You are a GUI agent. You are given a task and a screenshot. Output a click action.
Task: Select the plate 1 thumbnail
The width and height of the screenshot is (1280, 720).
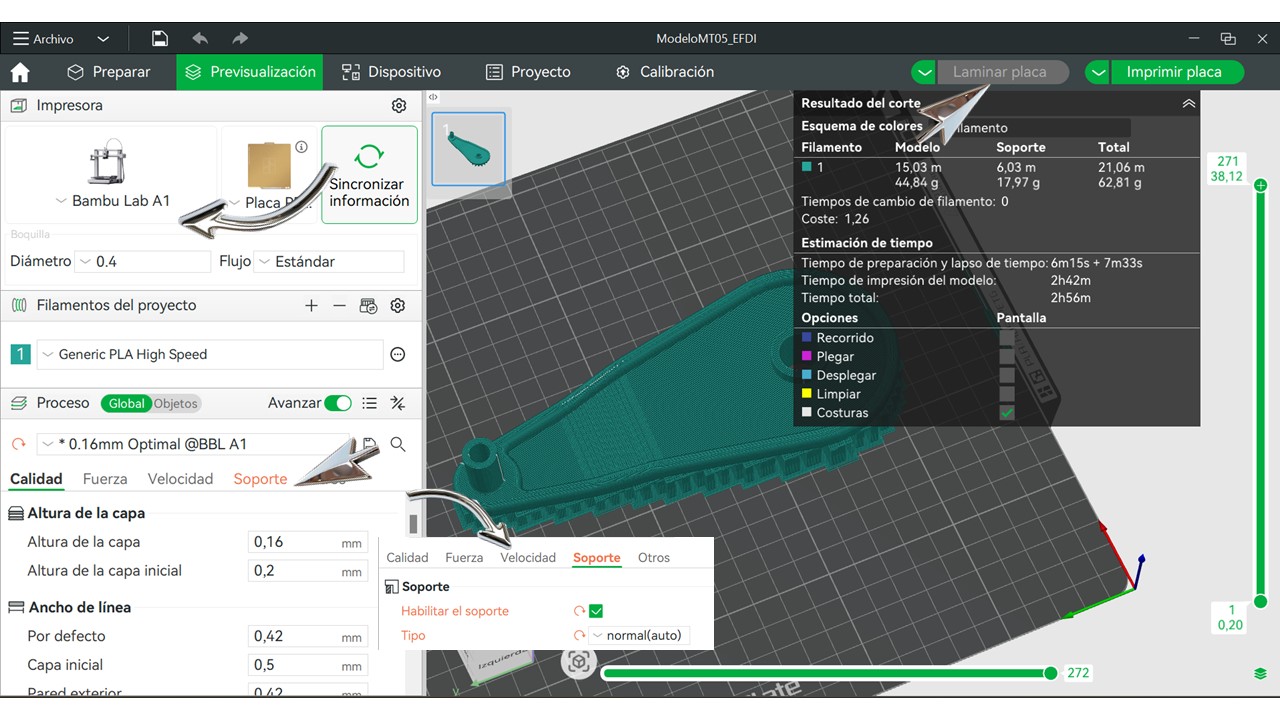coord(468,149)
